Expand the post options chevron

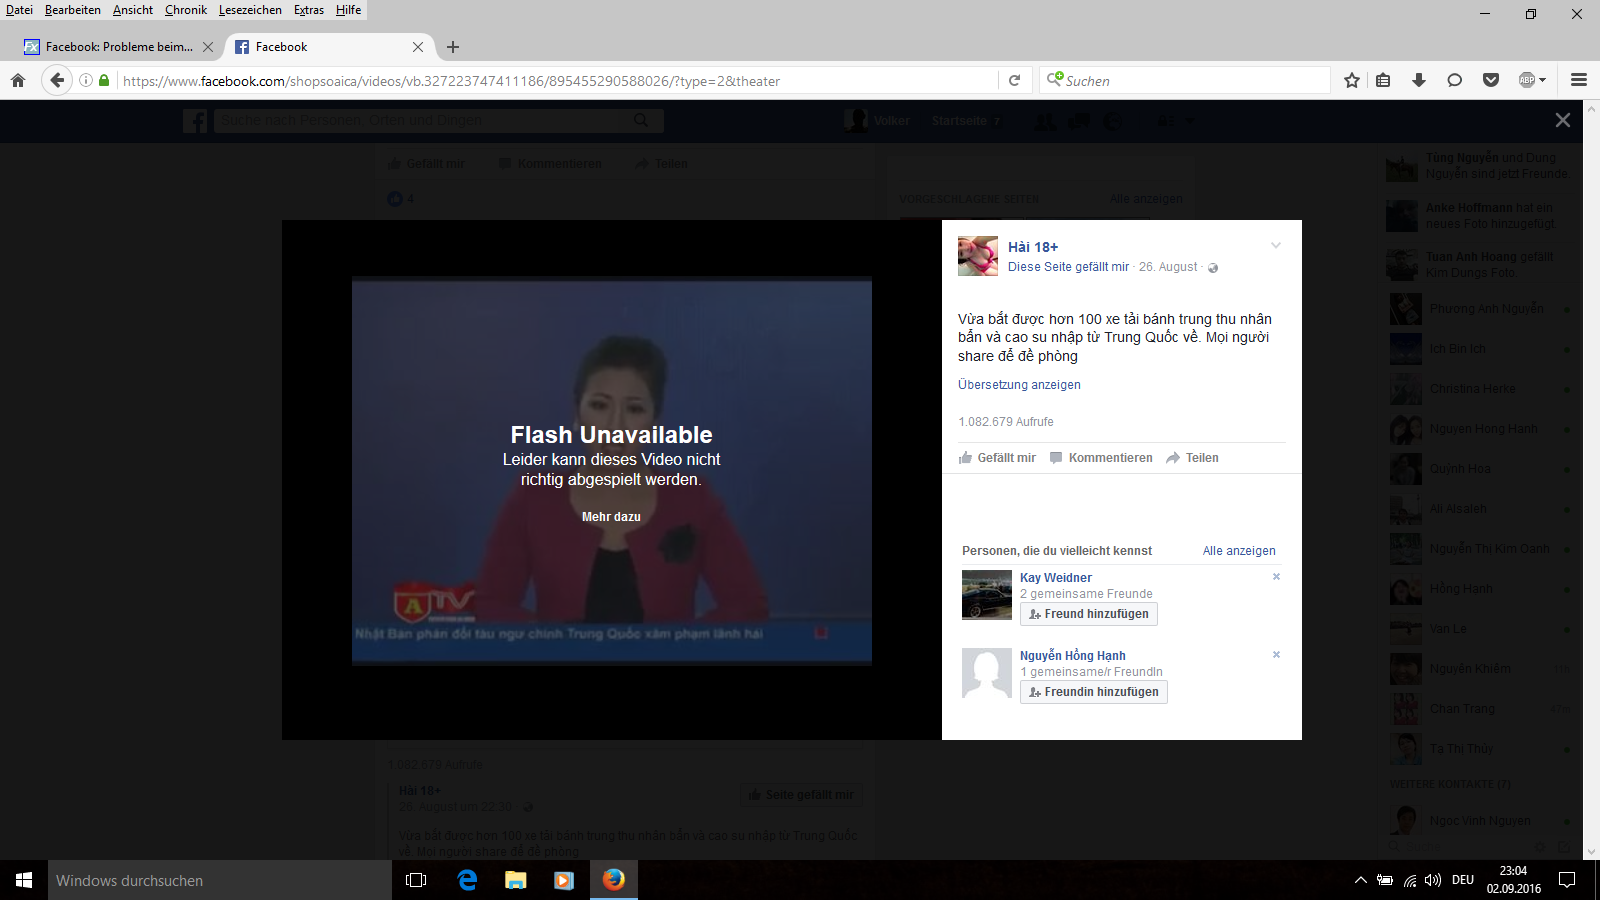point(1276,246)
